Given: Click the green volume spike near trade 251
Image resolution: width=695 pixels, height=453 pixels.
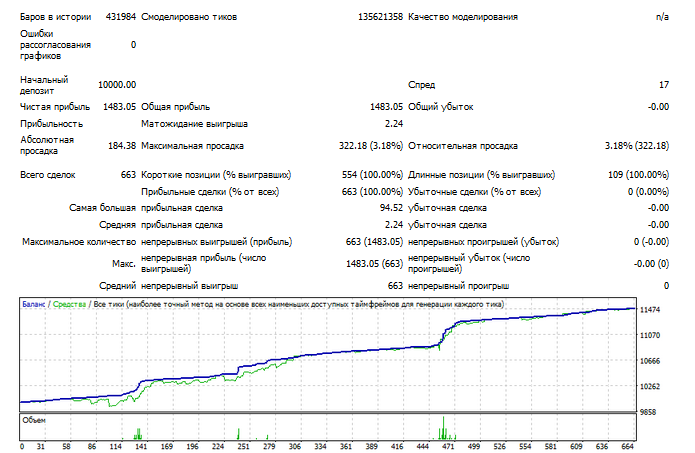Looking at the screenshot, I should [x=238, y=434].
